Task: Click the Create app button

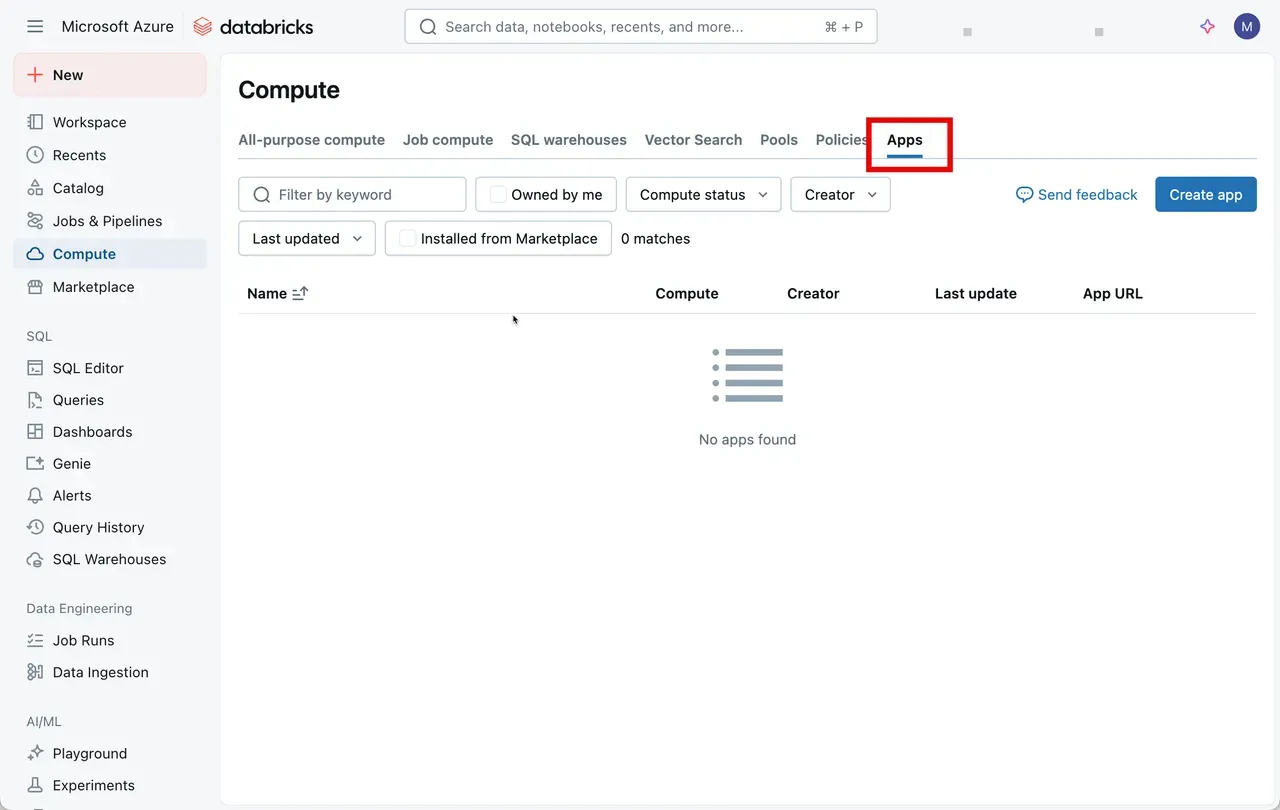Action: point(1205,195)
